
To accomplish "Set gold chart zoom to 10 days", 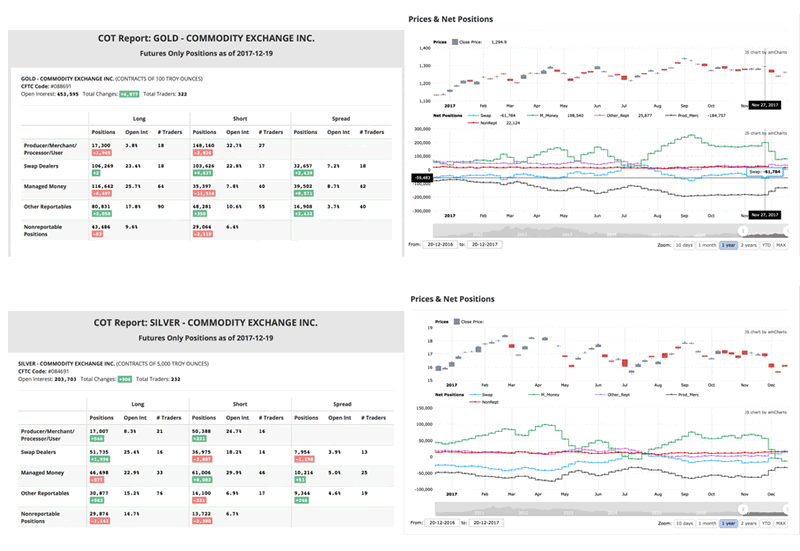I will pyautogui.click(x=683, y=244).
